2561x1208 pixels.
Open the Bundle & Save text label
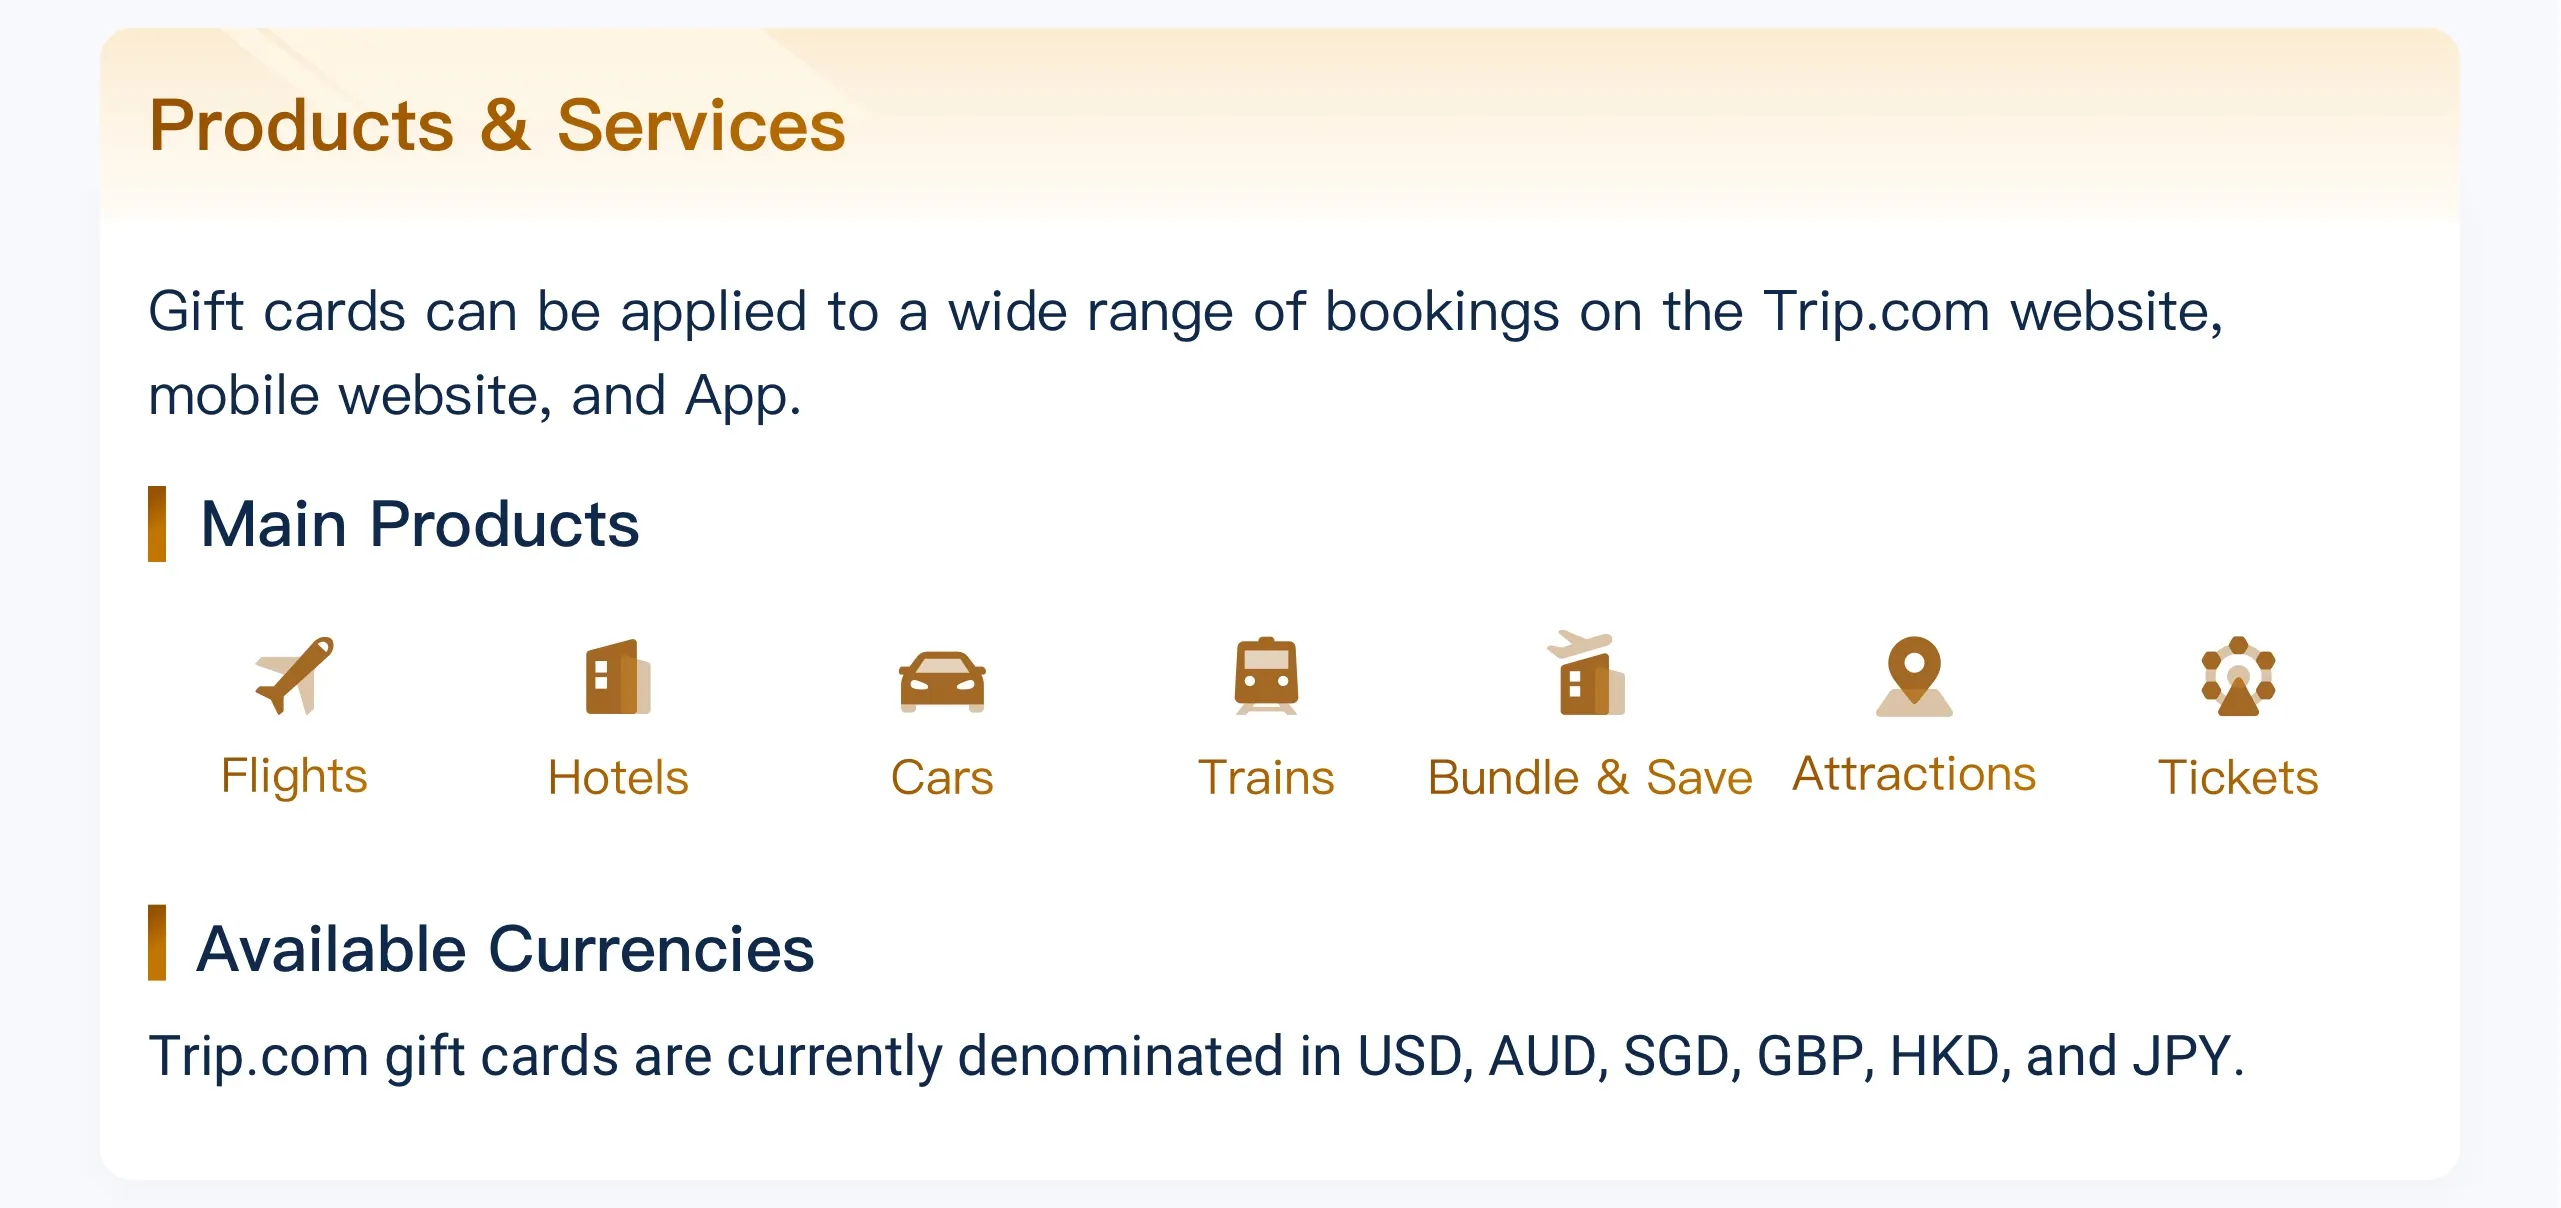click(1590, 778)
